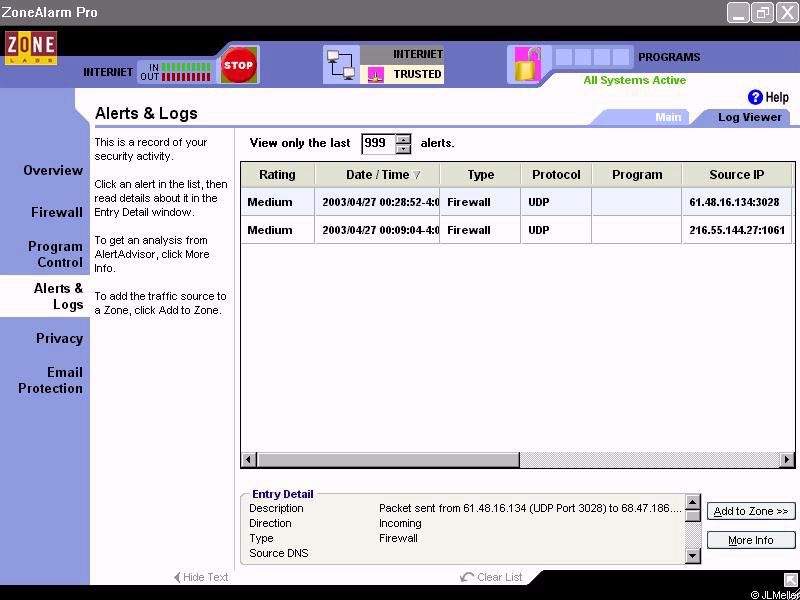800x600 pixels.
Task: Click the Zone Labs logo
Action: 31,47
